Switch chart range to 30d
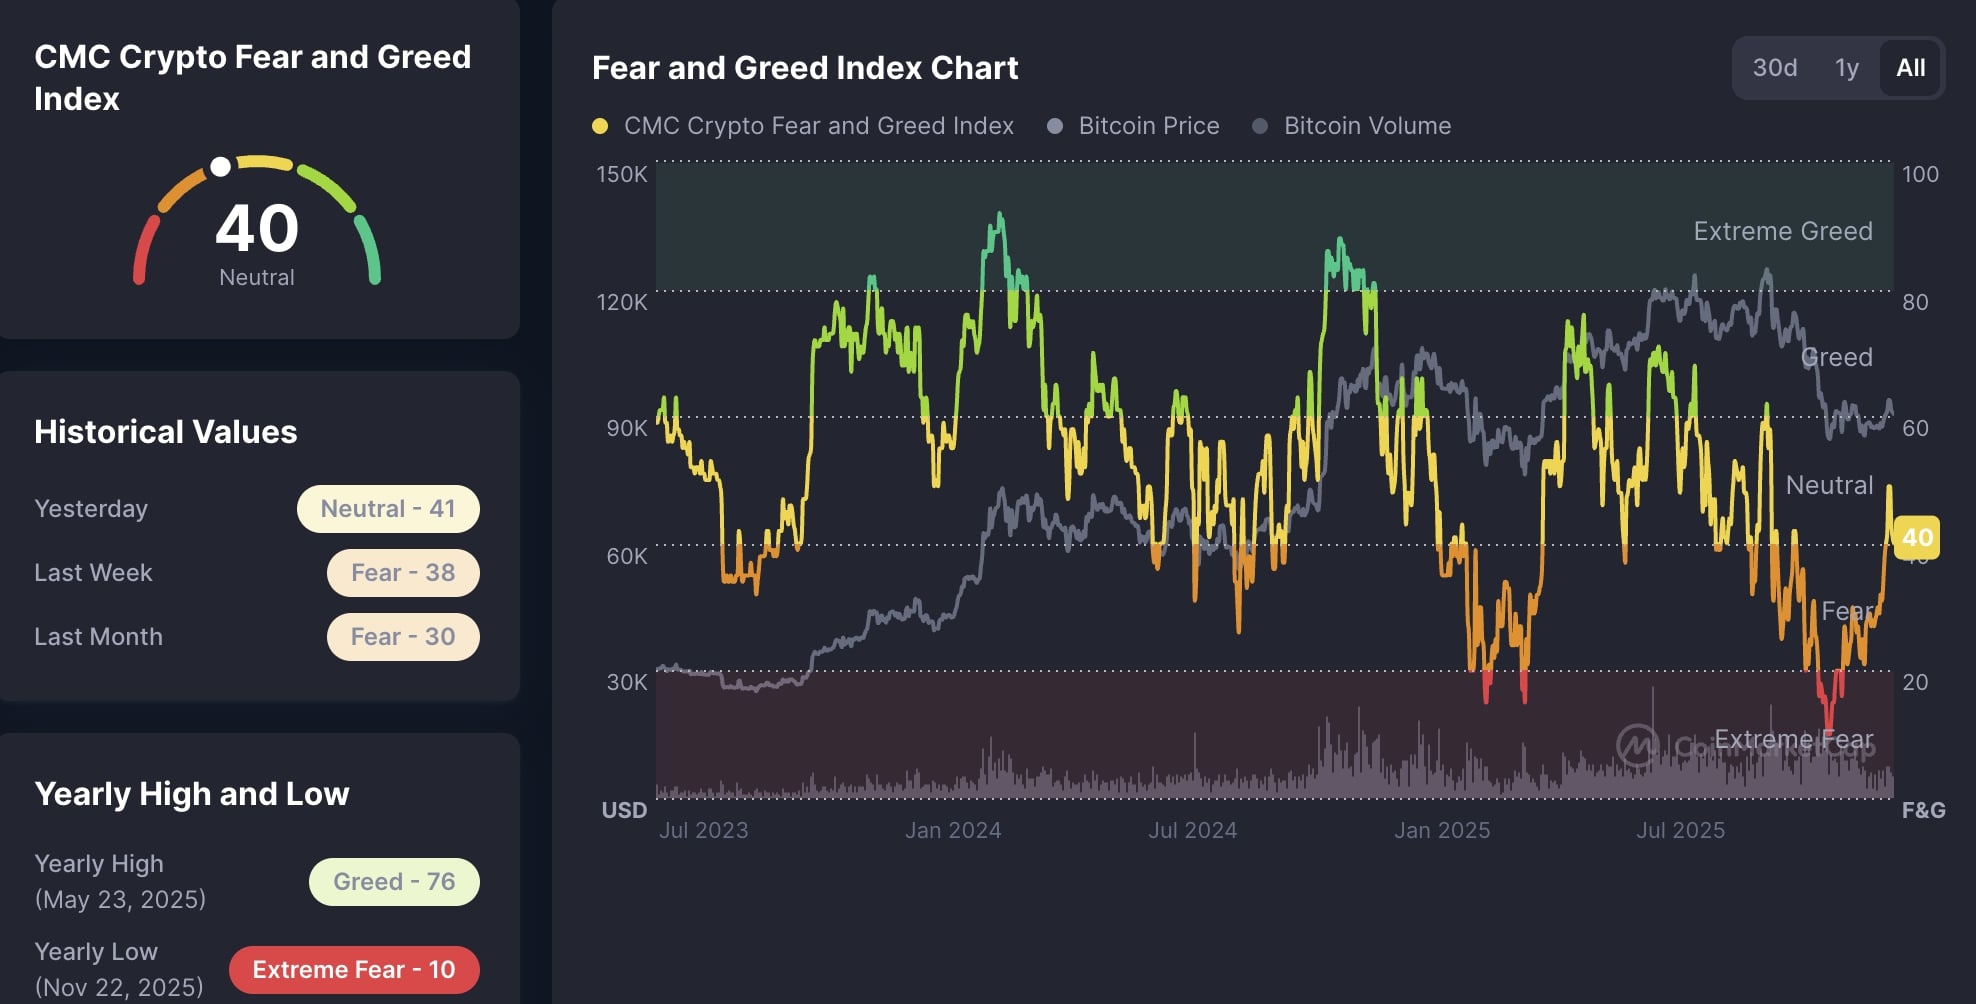 pyautogui.click(x=1775, y=68)
